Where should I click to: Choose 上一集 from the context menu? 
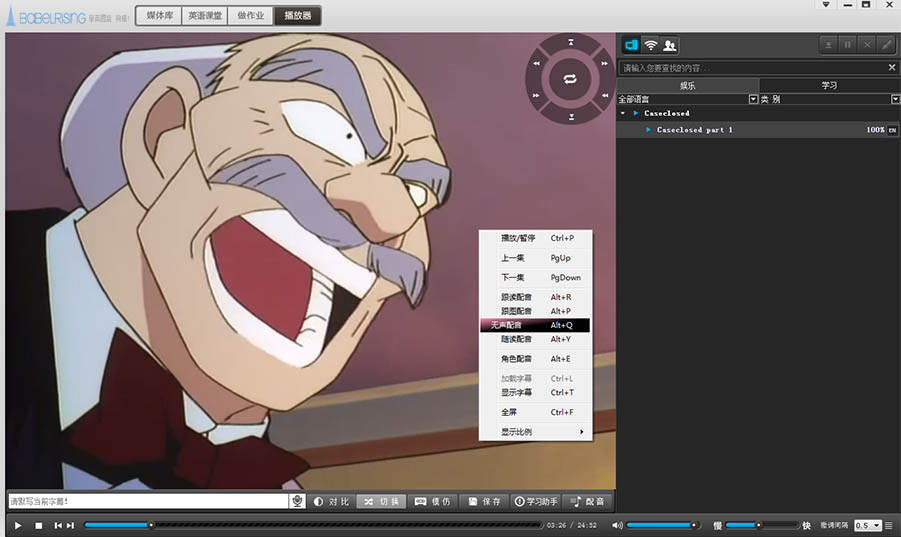[535, 258]
